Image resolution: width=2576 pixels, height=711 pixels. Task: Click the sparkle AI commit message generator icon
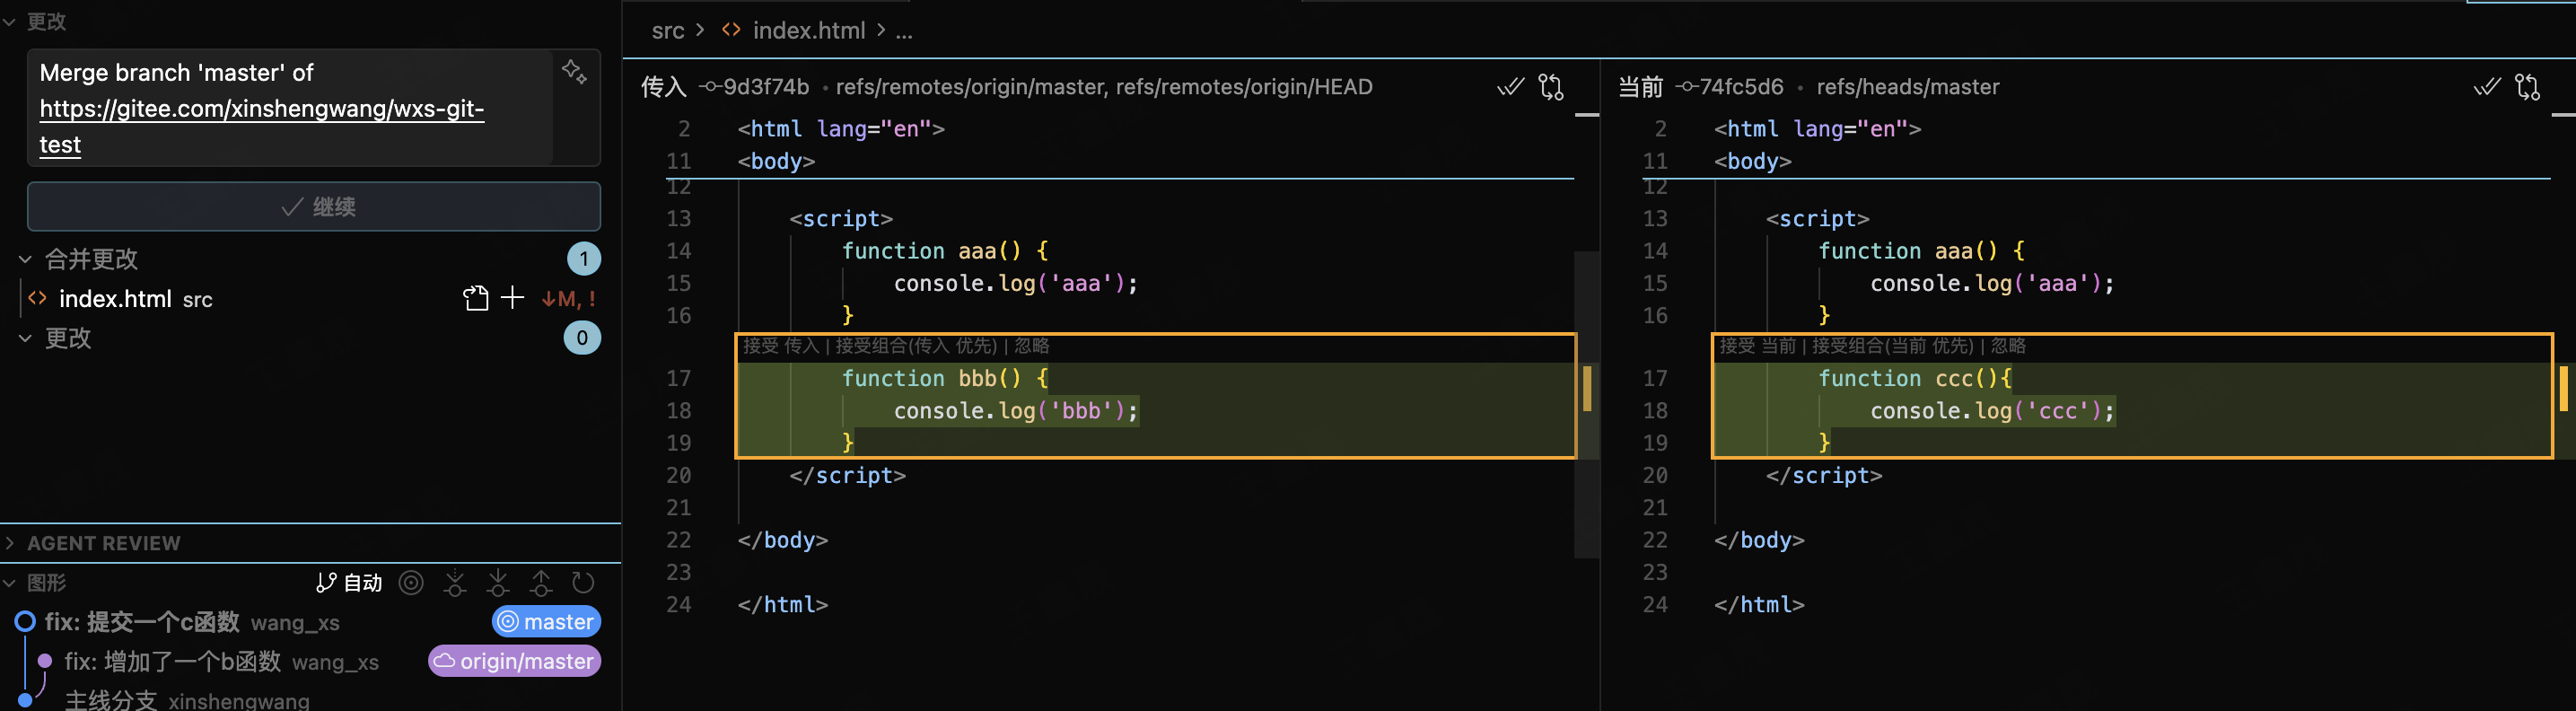[x=574, y=72]
